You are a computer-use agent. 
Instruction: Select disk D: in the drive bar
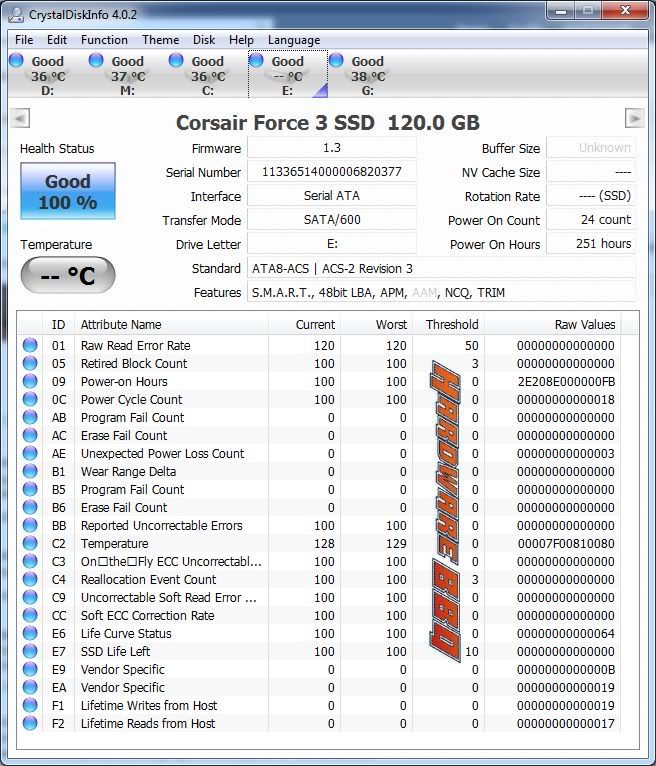pyautogui.click(x=47, y=74)
